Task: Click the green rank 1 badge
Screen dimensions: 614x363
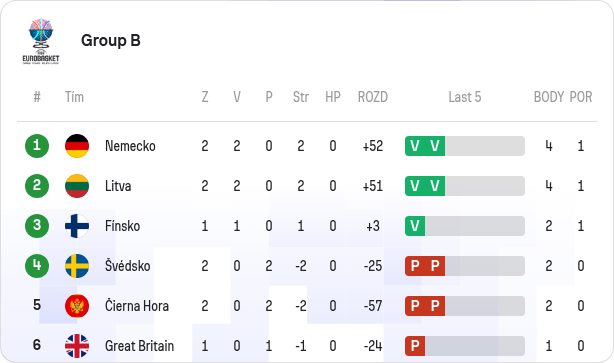Action: click(x=37, y=146)
